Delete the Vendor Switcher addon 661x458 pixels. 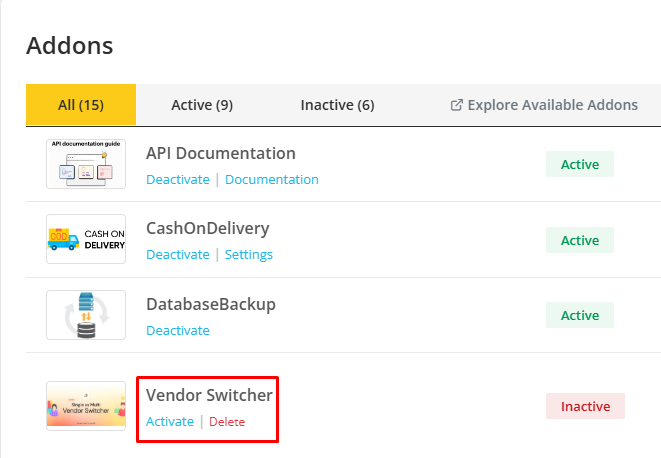point(227,422)
